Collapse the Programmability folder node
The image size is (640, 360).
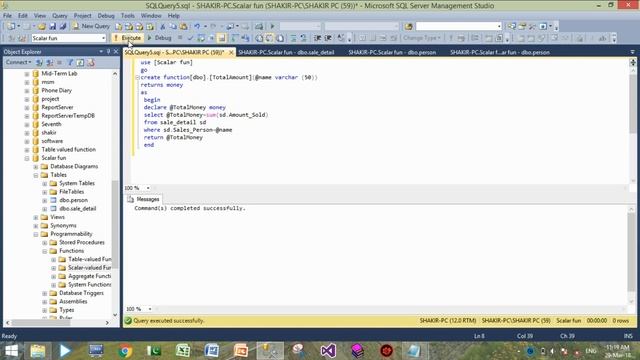click(x=36, y=234)
